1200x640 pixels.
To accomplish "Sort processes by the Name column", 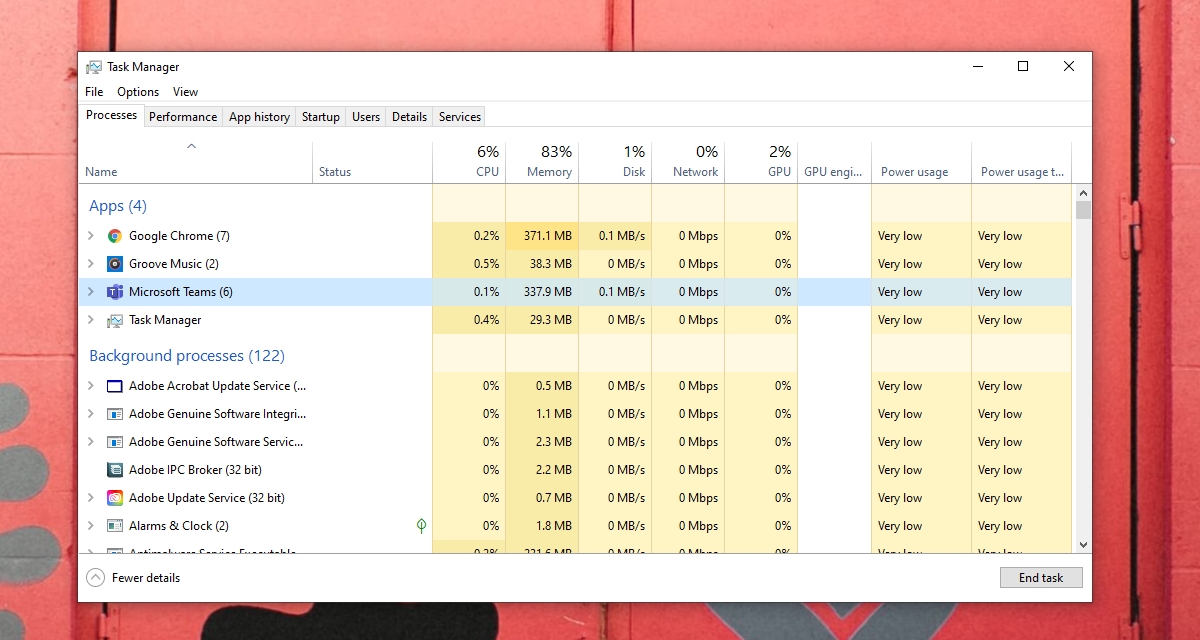I will pos(196,162).
